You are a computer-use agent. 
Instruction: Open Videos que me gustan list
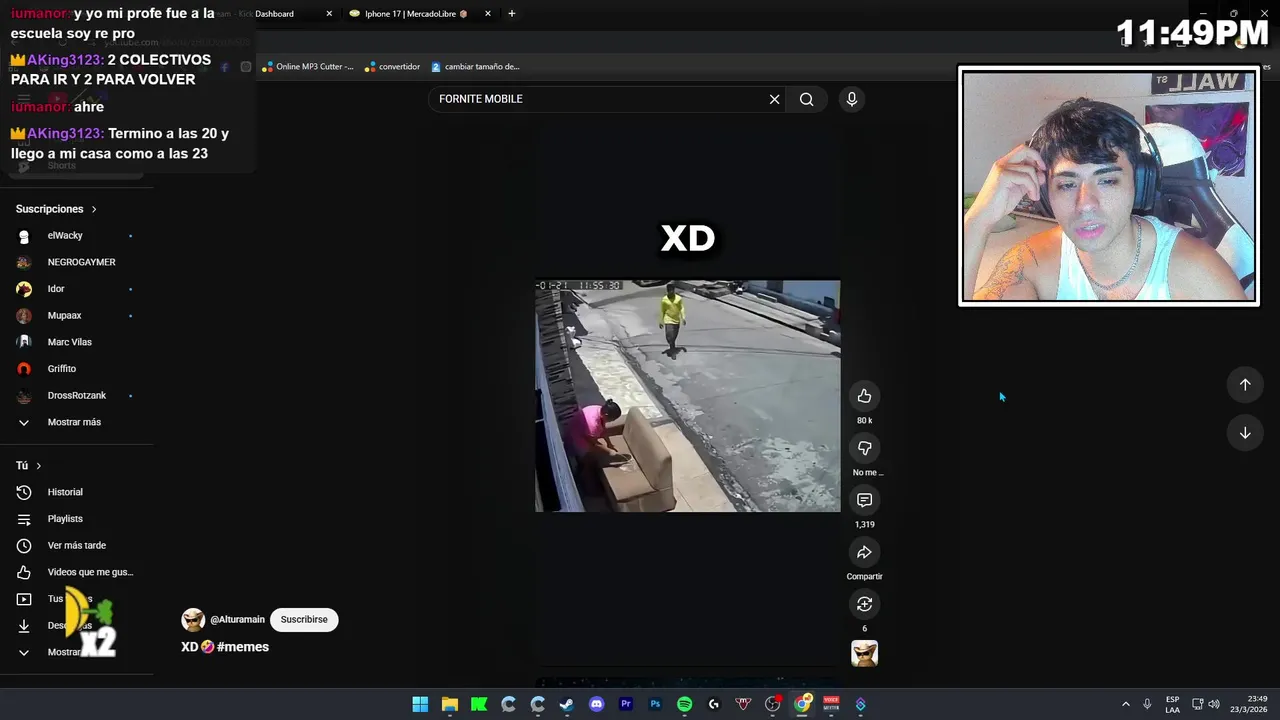90,572
